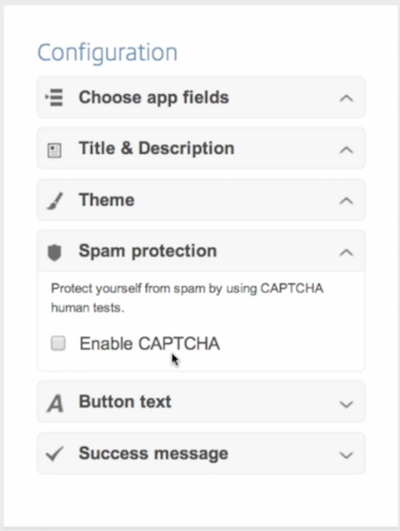Screen dimensions: 400x531
Task: Toggle the Theme section chevron
Action: (346, 201)
